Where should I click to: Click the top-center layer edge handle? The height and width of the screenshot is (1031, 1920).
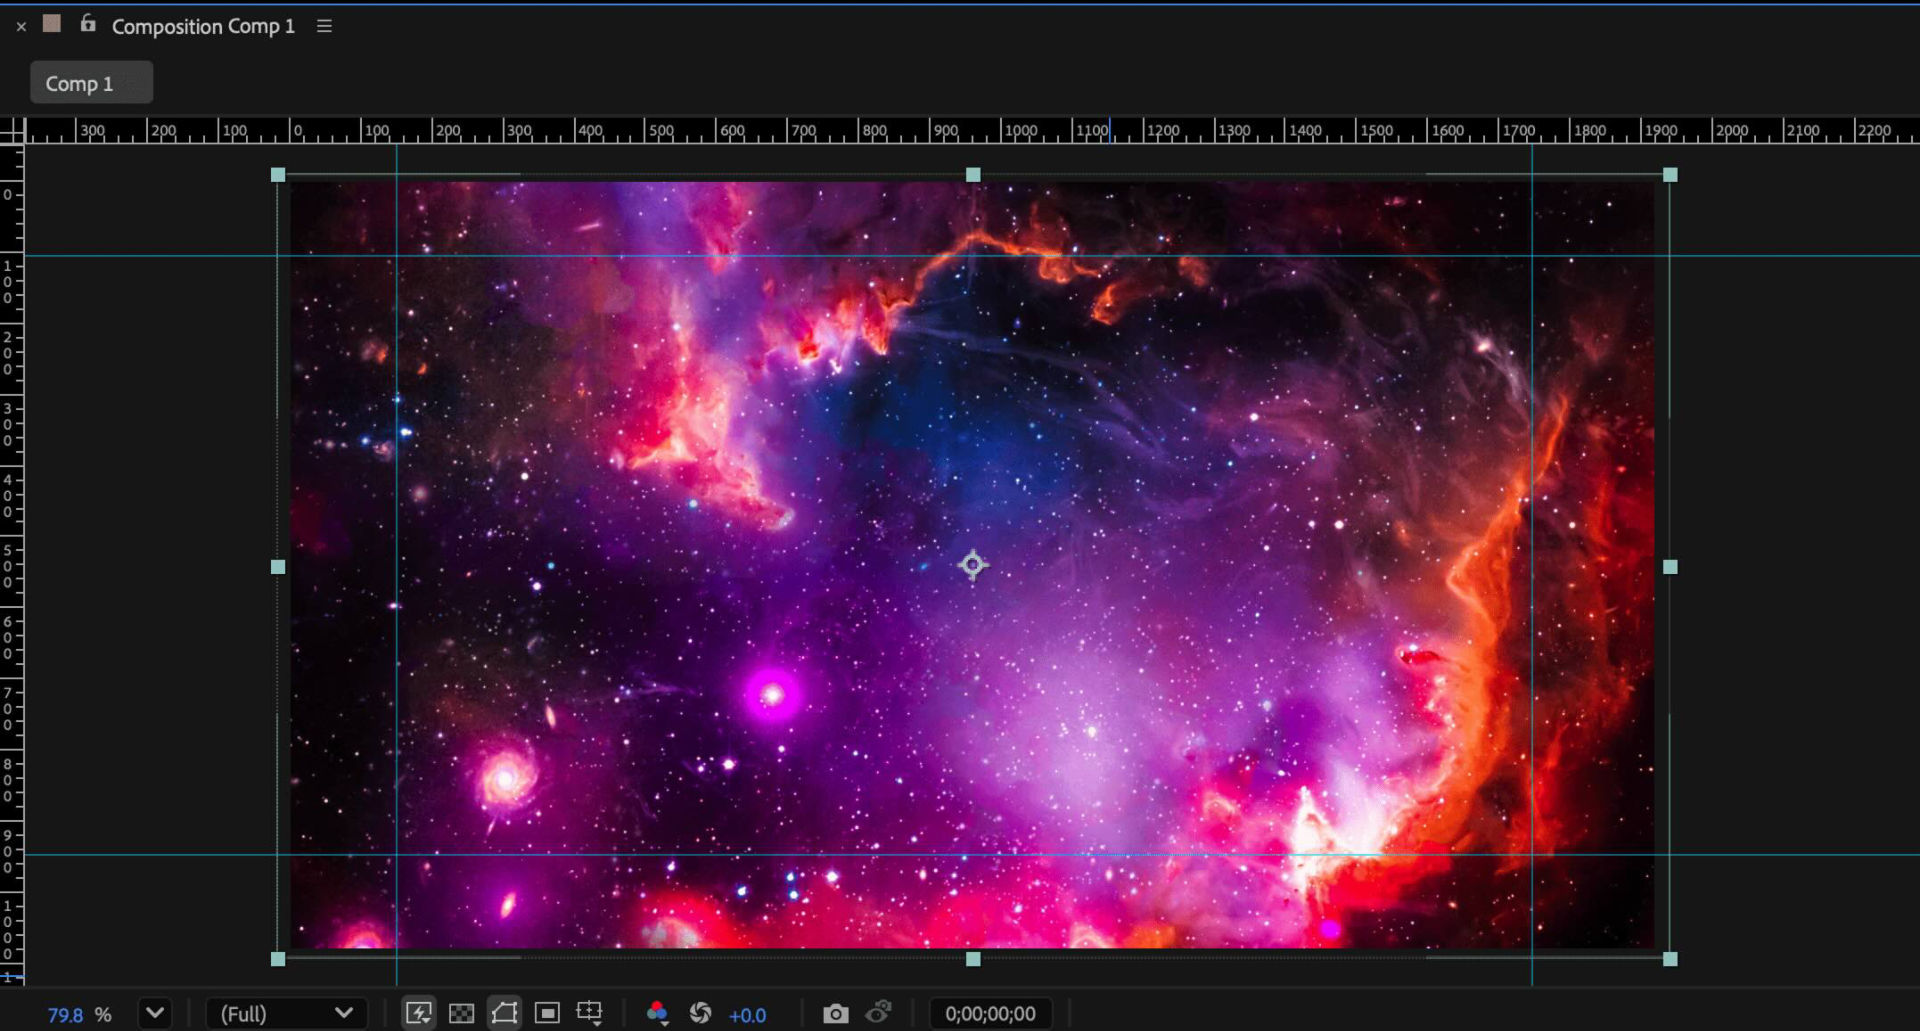tap(973, 175)
